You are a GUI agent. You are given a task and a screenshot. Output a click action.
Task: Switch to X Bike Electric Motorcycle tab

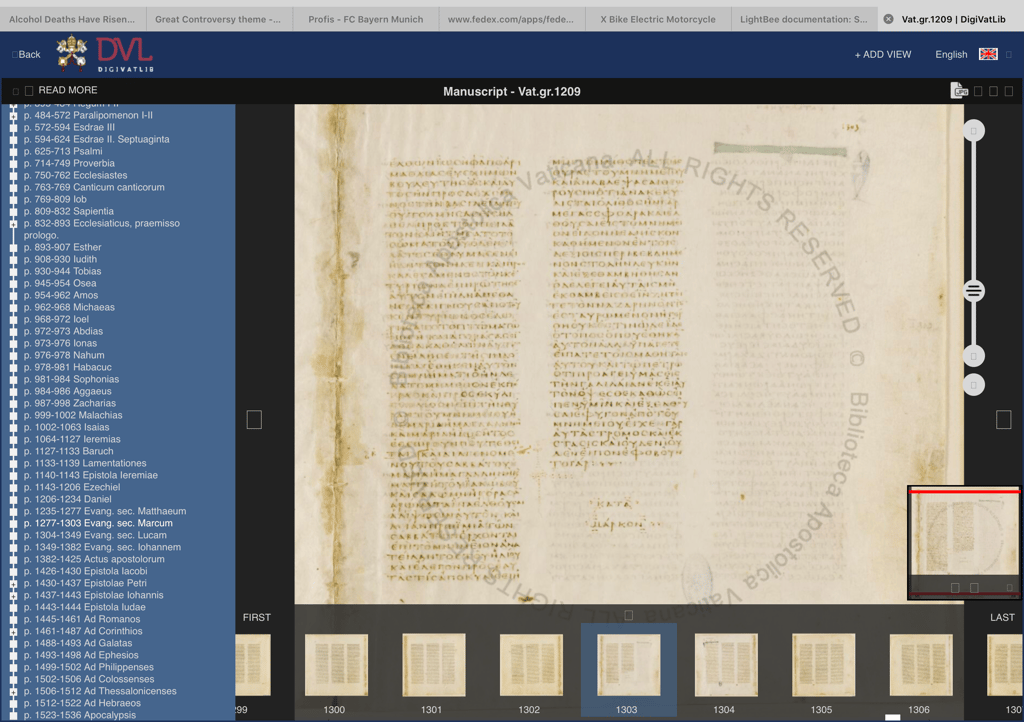(658, 19)
